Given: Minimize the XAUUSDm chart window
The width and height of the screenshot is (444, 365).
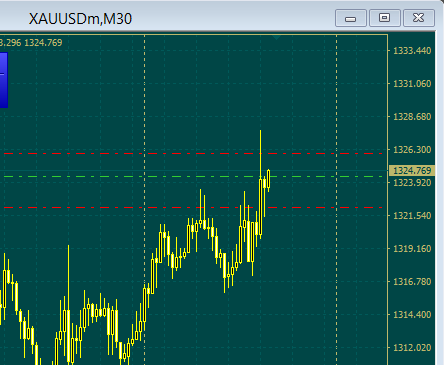Looking at the screenshot, I should tap(351, 18).
